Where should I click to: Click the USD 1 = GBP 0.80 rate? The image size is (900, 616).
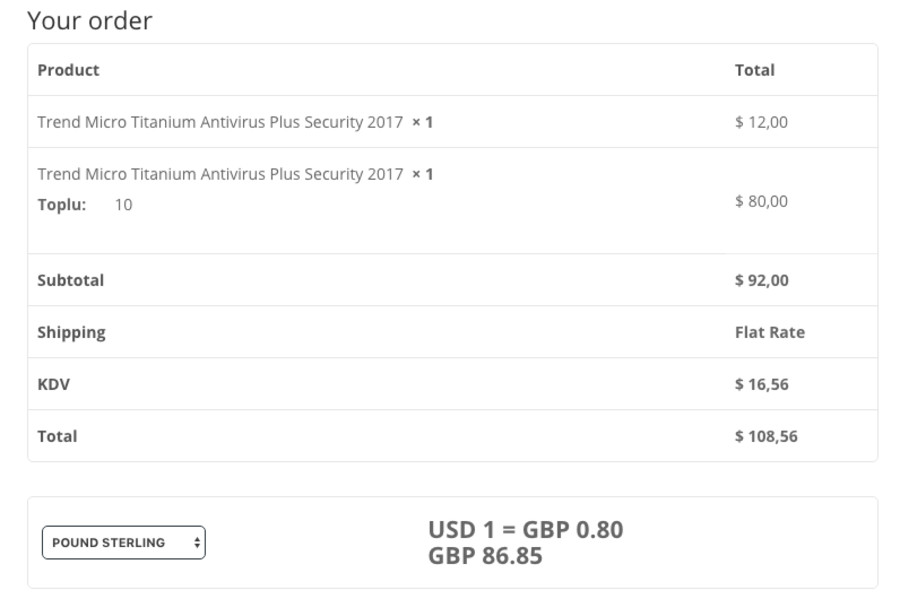[x=525, y=529]
